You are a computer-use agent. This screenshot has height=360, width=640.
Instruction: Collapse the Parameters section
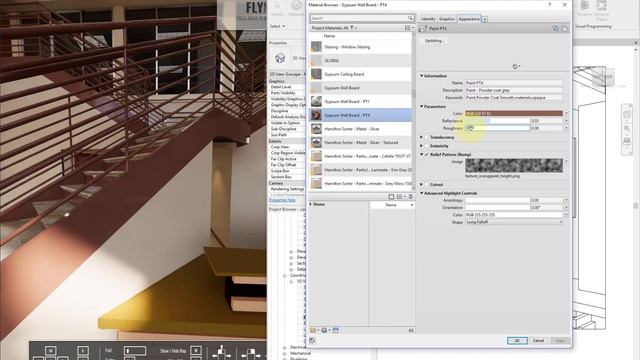(x=422, y=106)
